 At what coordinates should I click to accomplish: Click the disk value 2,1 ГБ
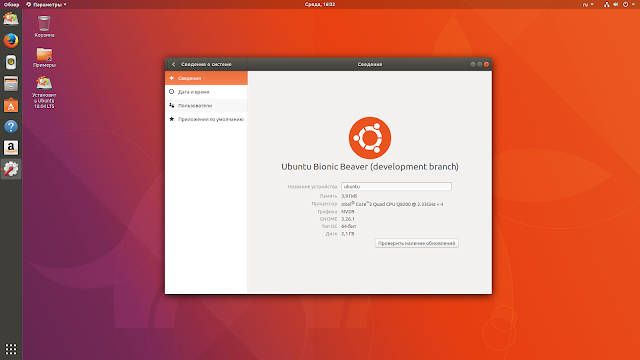click(348, 234)
